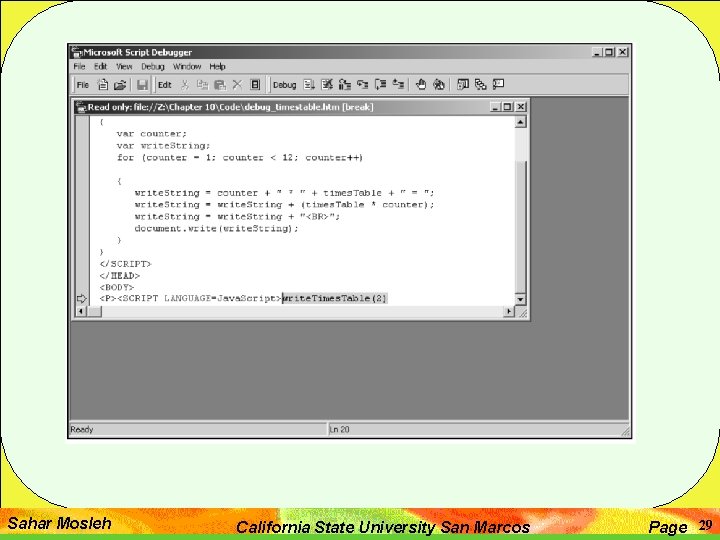Open the Call Stack window icon
The width and height of the screenshot is (720, 540).
click(x=480, y=84)
